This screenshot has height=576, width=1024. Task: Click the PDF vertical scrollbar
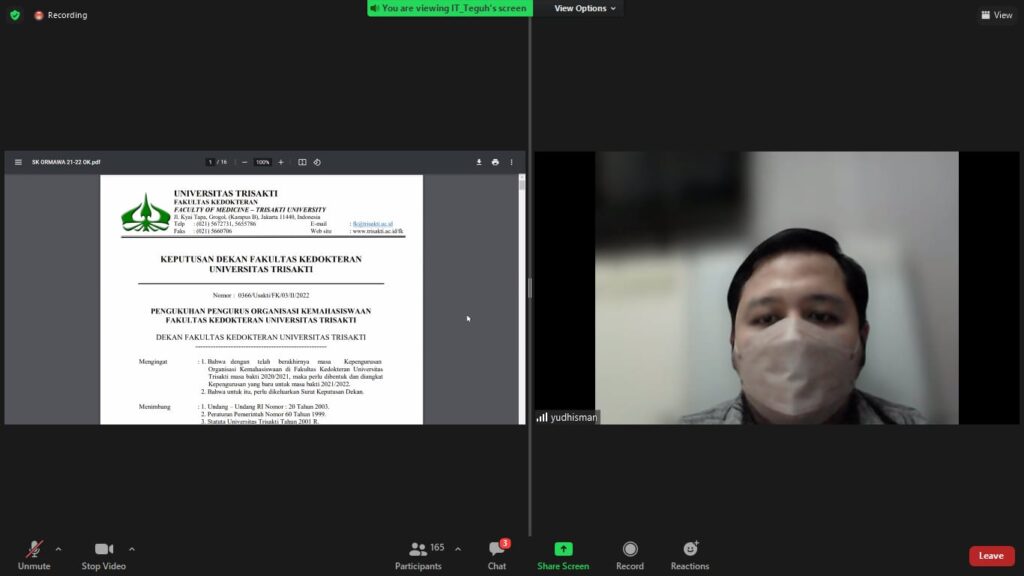point(522,299)
